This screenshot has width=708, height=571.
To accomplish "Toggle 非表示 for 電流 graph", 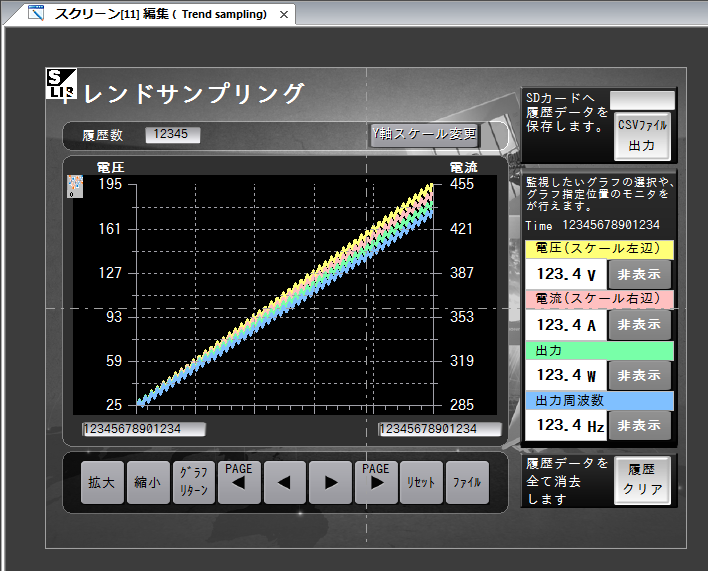I will pyautogui.click(x=640, y=325).
